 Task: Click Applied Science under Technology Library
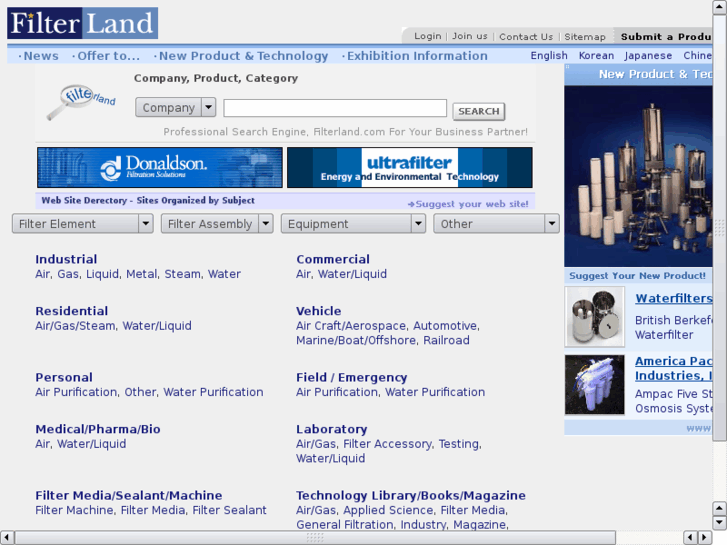(x=388, y=510)
